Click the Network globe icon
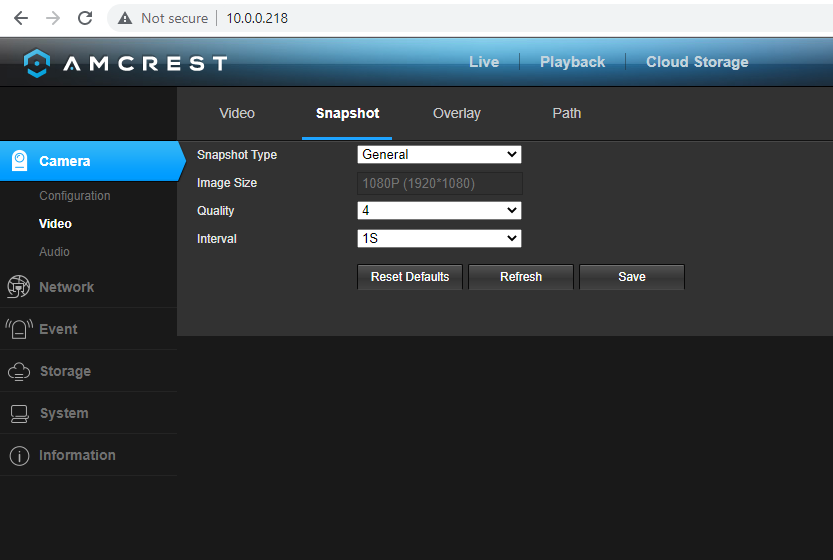 coord(19,287)
